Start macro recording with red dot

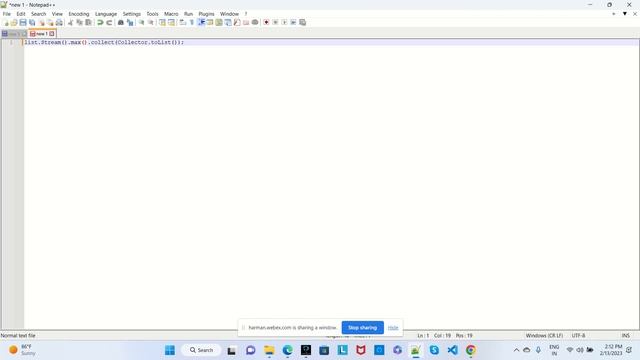point(266,22)
